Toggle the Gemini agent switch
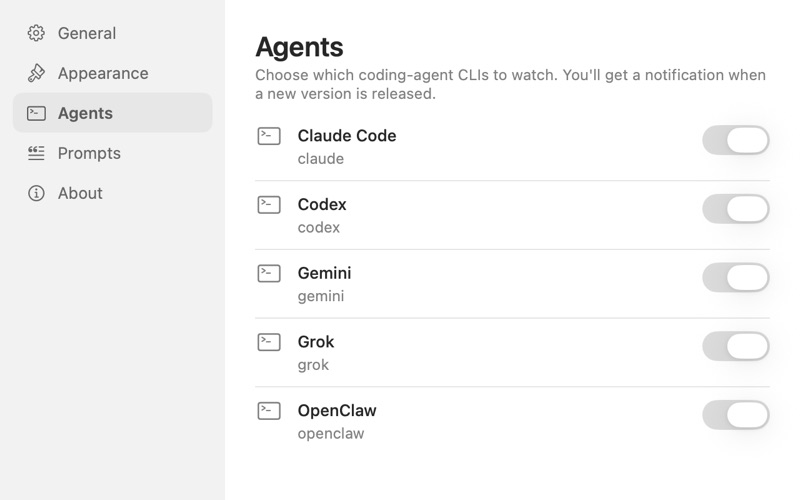The image size is (800, 500). tap(736, 278)
